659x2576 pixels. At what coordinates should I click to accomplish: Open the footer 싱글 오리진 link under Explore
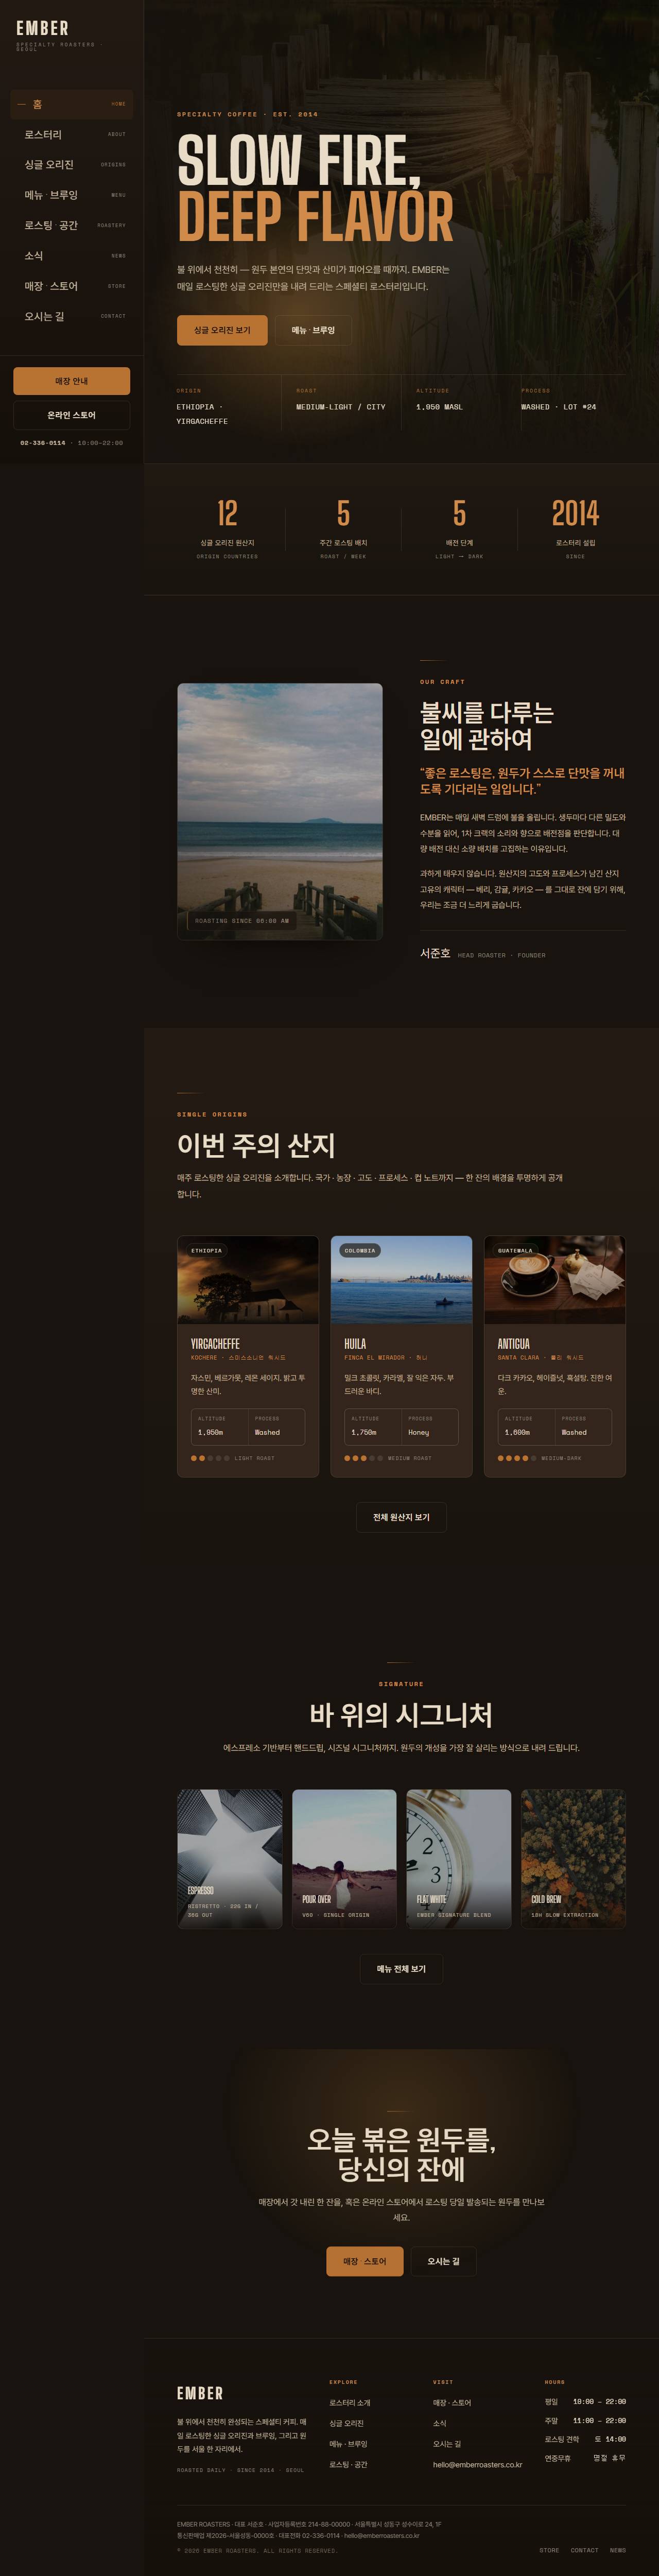tap(347, 2423)
